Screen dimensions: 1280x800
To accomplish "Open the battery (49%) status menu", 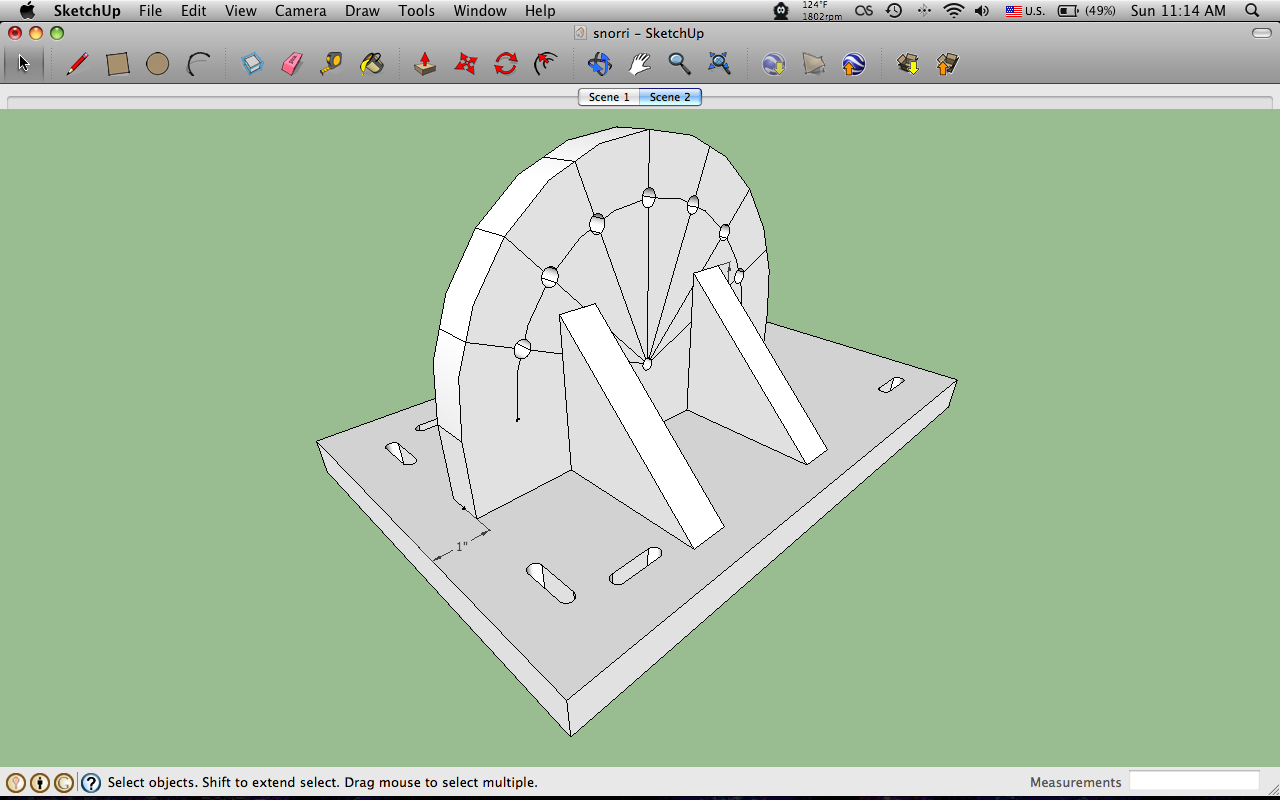I will click(1087, 11).
